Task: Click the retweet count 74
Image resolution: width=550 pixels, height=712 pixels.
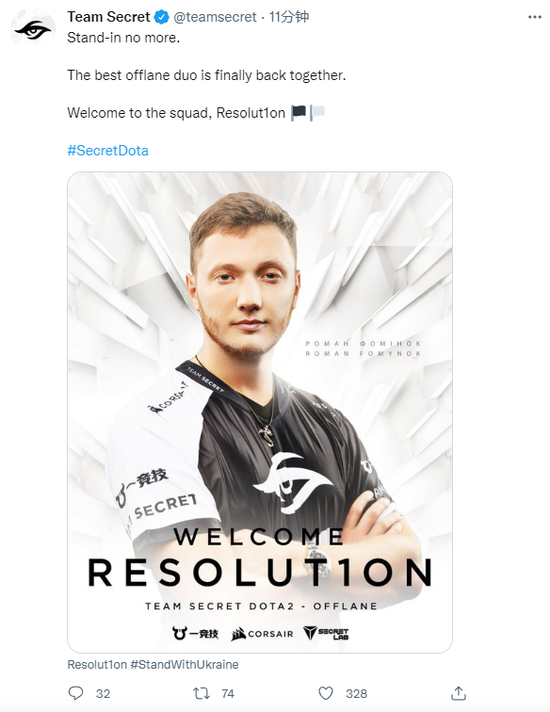Action: (x=228, y=693)
